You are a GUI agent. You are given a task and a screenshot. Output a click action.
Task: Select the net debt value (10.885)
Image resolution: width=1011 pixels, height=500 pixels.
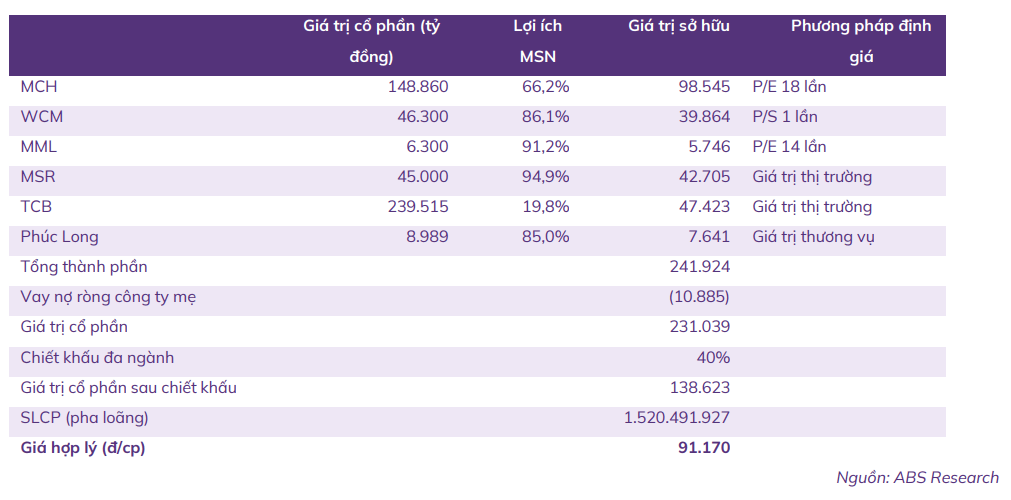(x=699, y=297)
